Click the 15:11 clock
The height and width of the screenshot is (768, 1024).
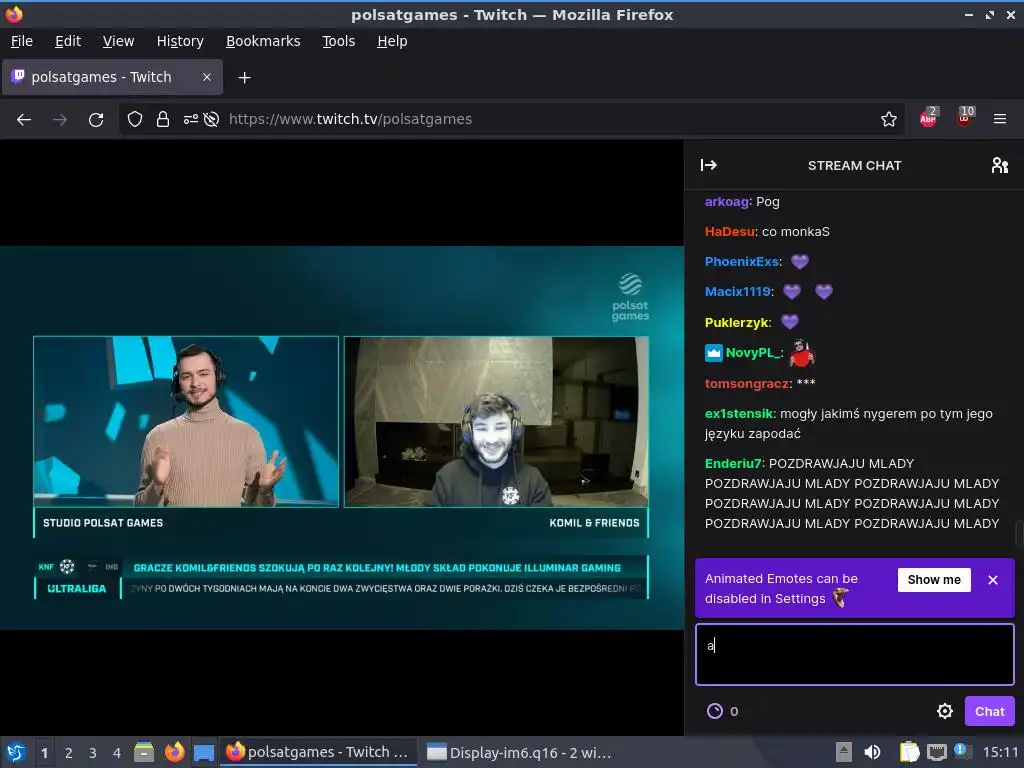tap(1000, 752)
